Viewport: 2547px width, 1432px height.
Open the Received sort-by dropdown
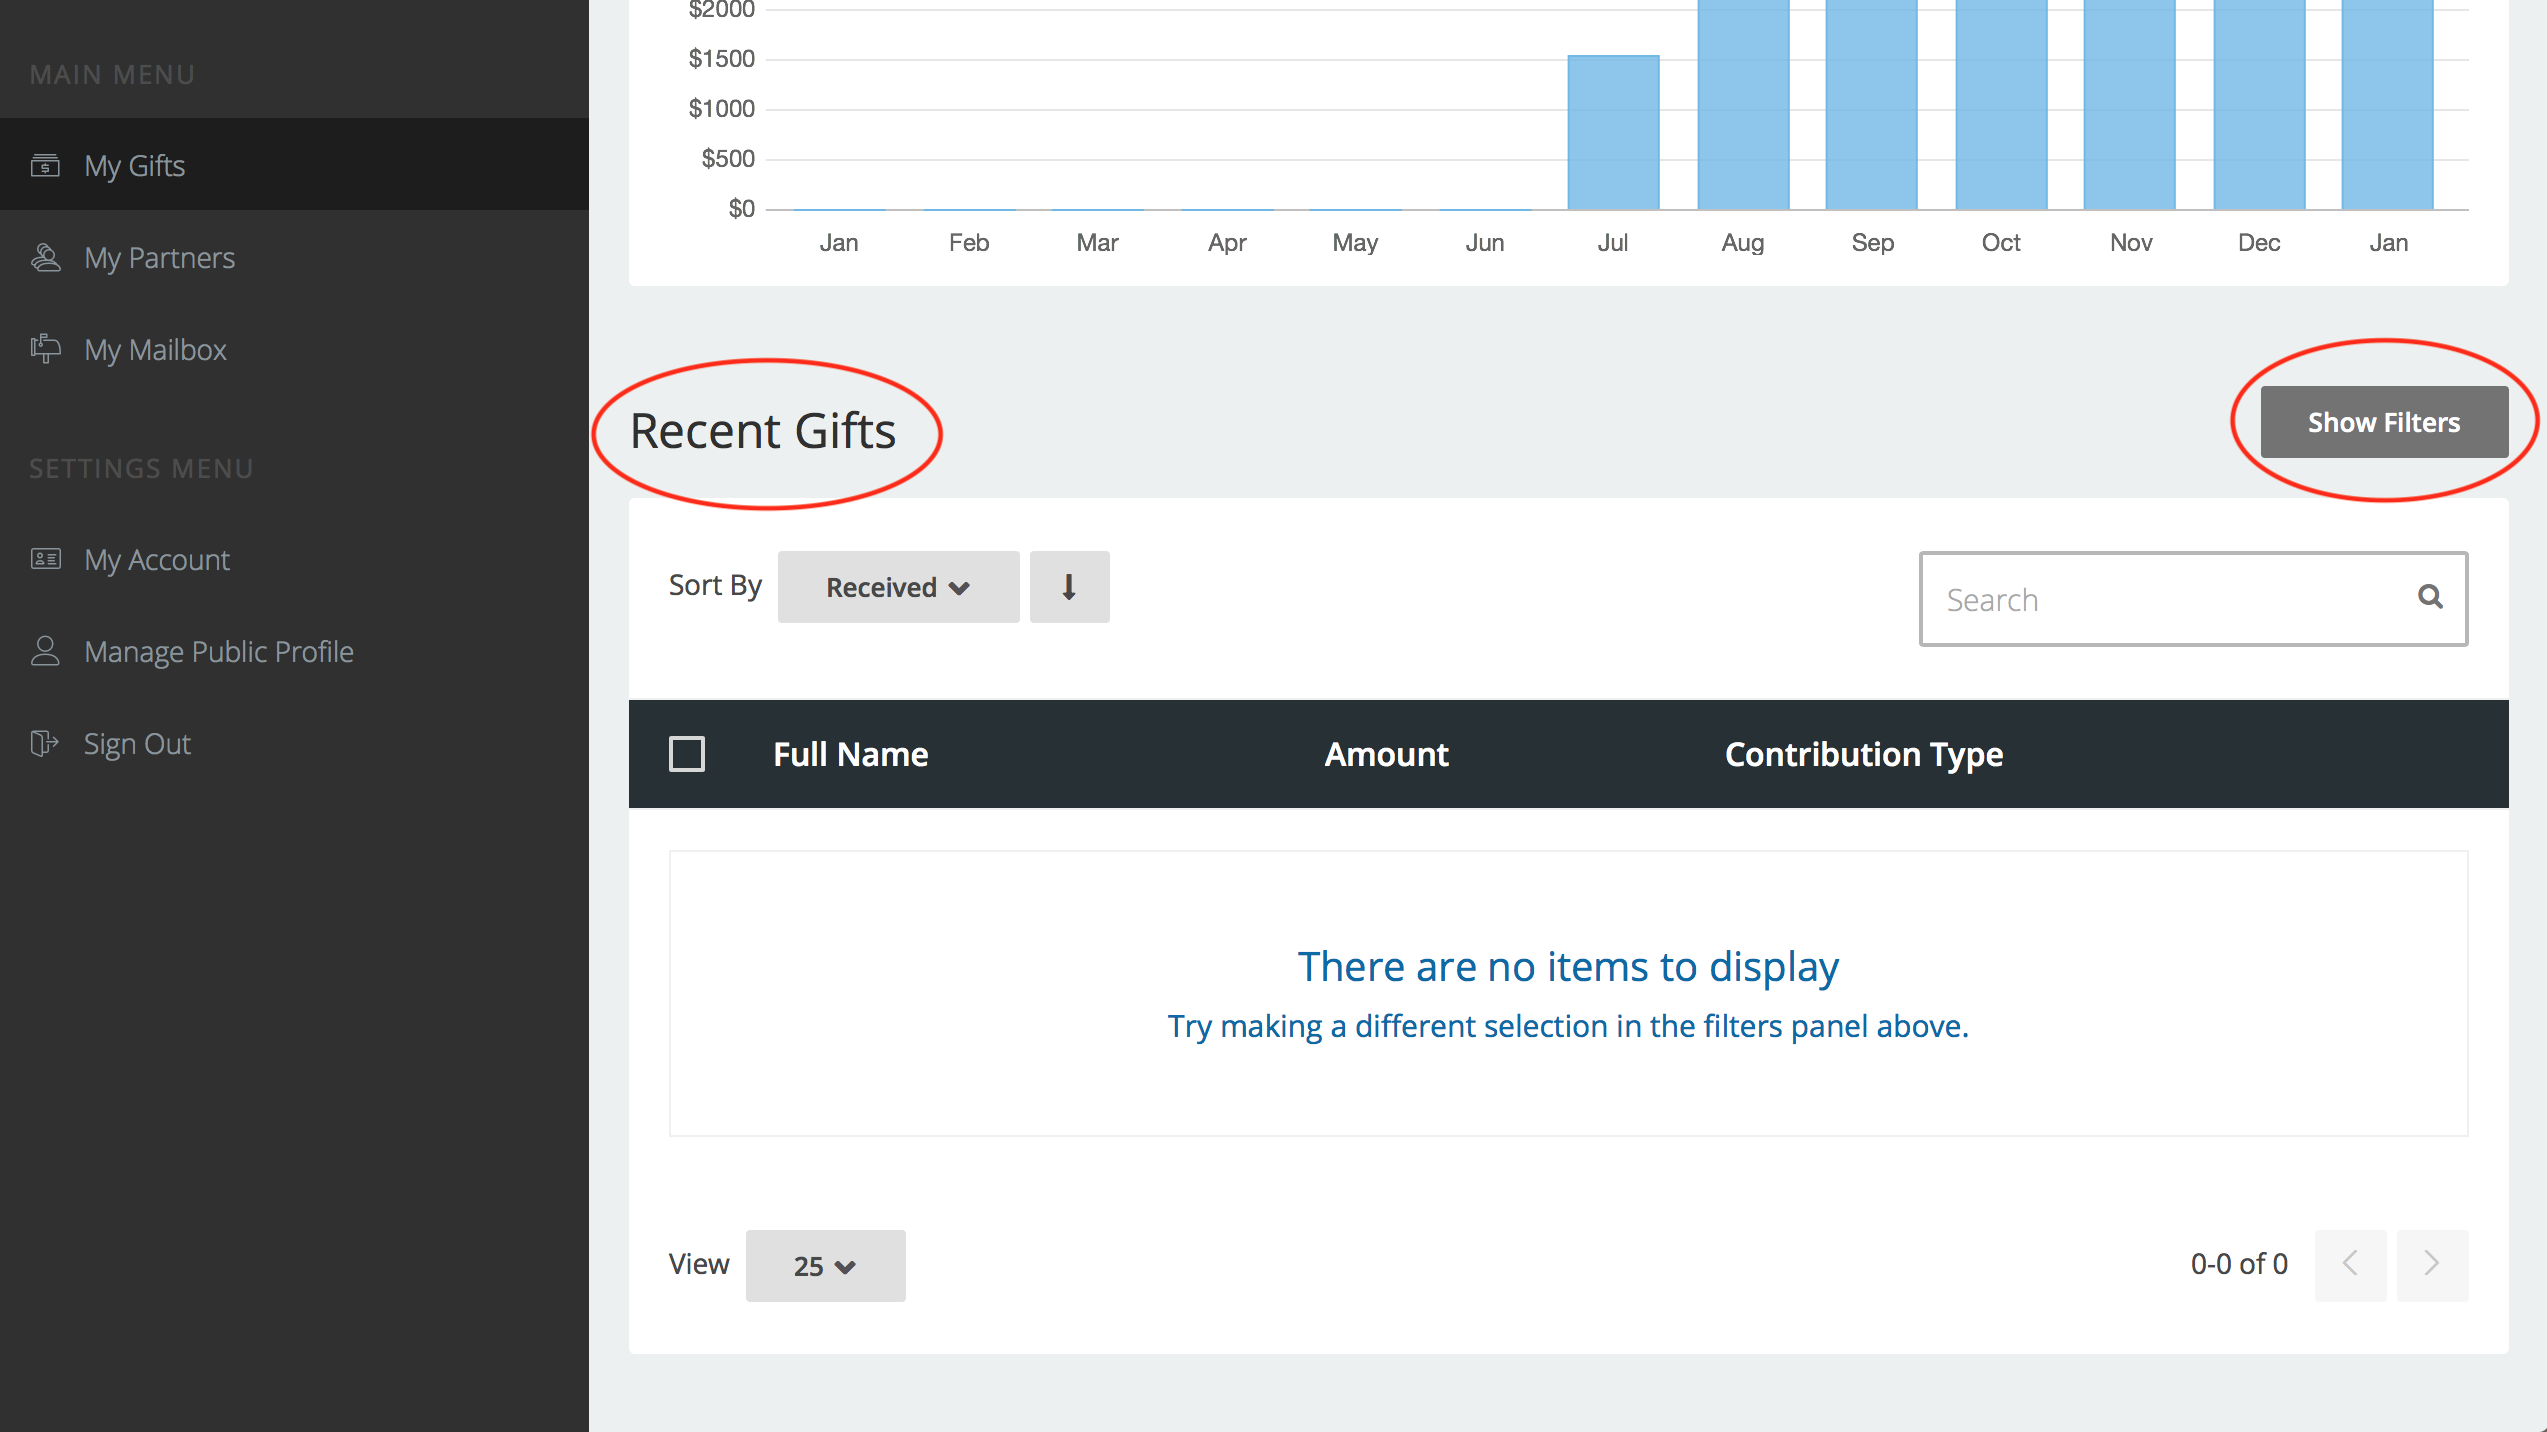click(897, 587)
